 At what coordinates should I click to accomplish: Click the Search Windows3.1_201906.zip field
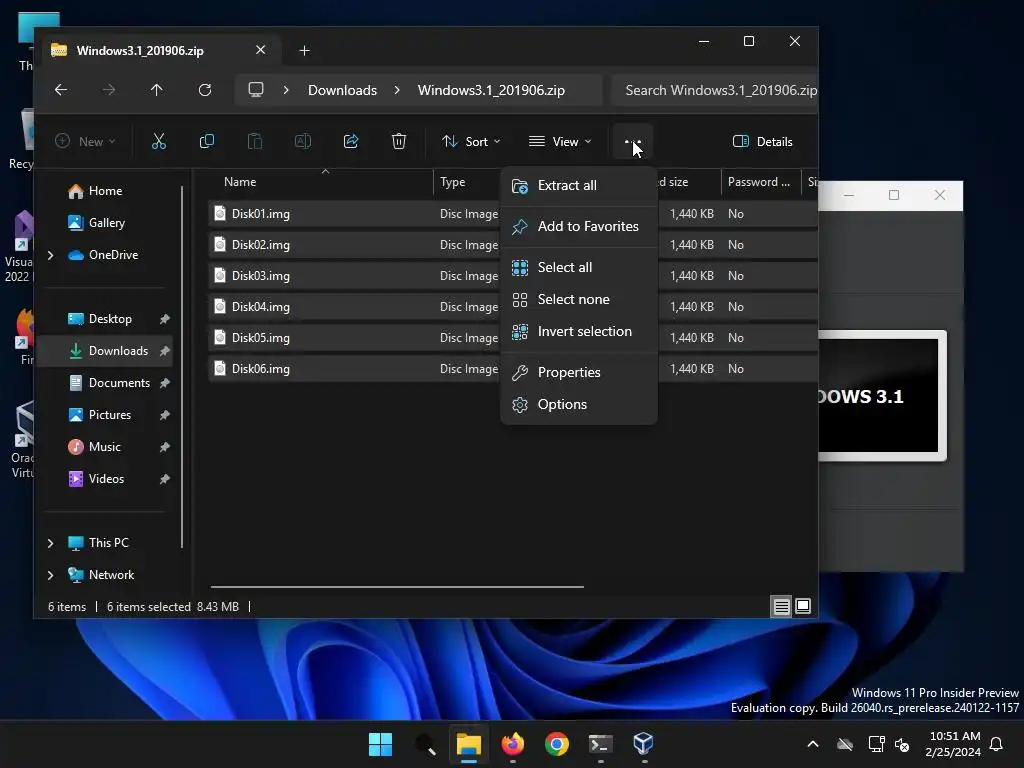pos(715,90)
